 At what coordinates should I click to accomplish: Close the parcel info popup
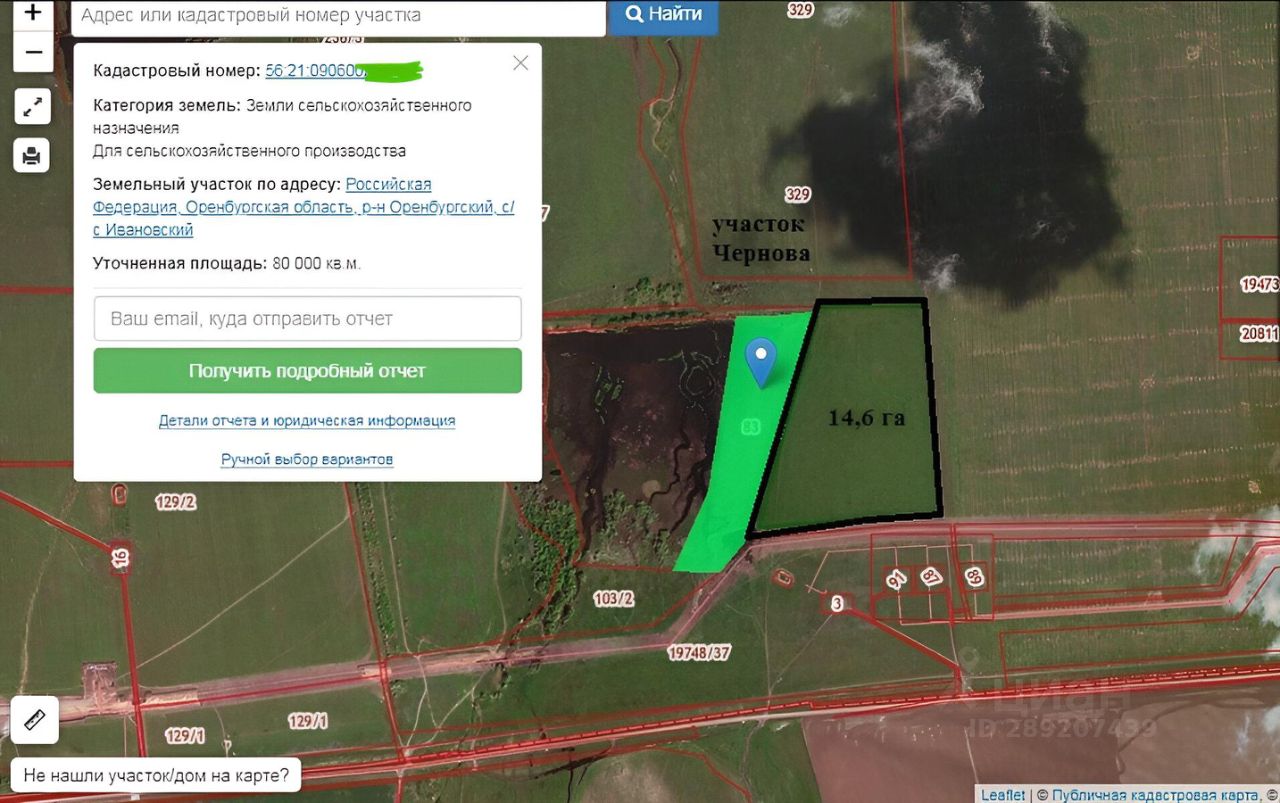tap(520, 63)
